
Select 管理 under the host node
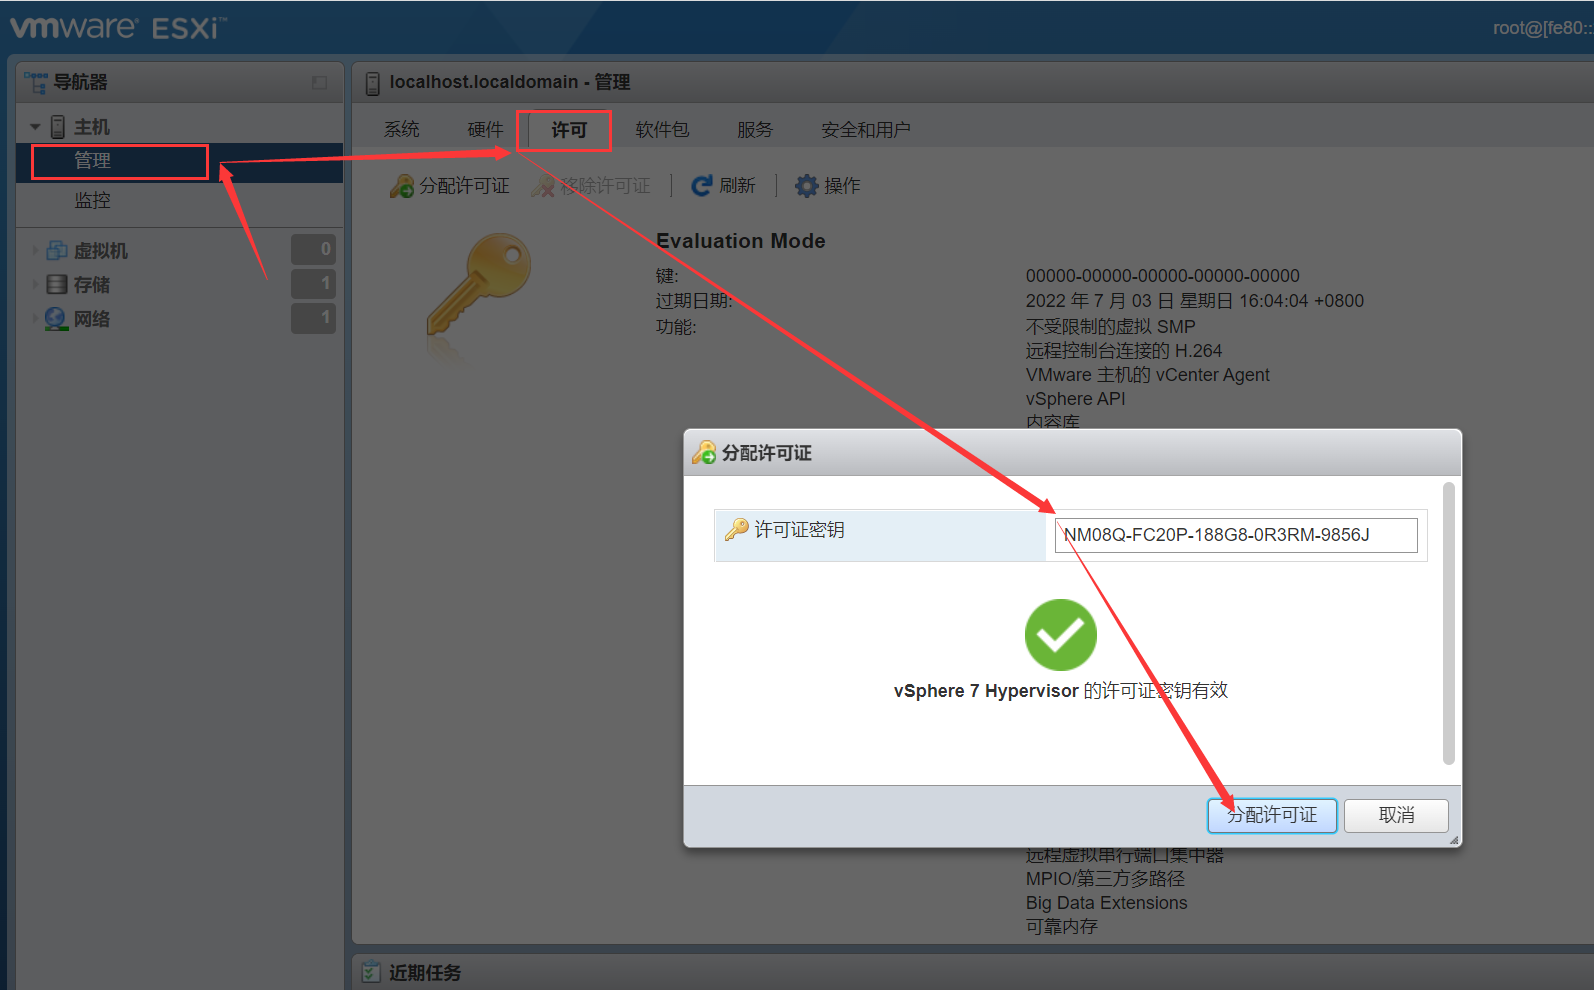(180, 162)
